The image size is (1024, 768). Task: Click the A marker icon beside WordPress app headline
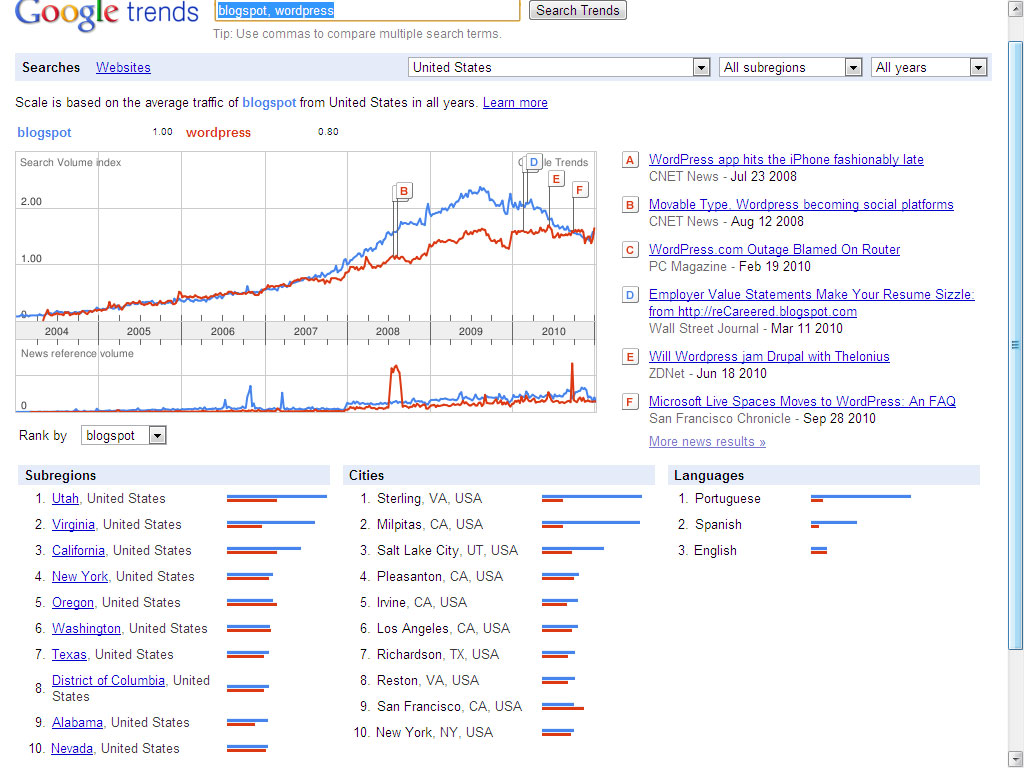tap(630, 160)
